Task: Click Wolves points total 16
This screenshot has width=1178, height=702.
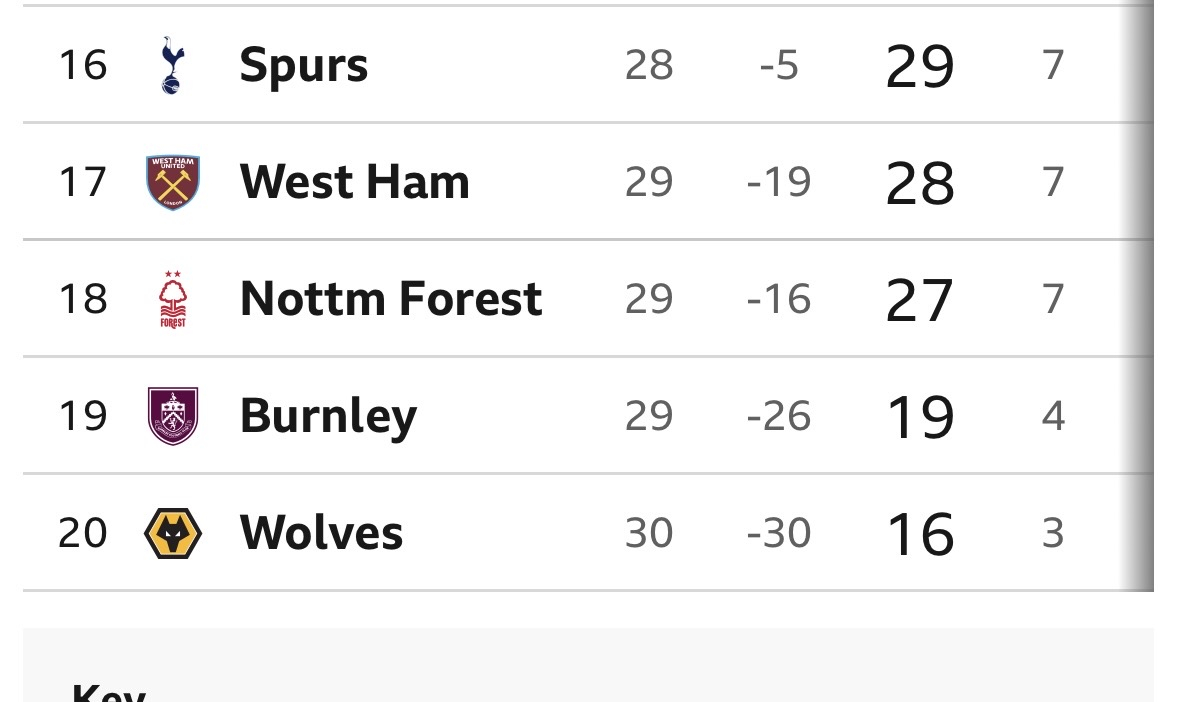Action: point(920,534)
